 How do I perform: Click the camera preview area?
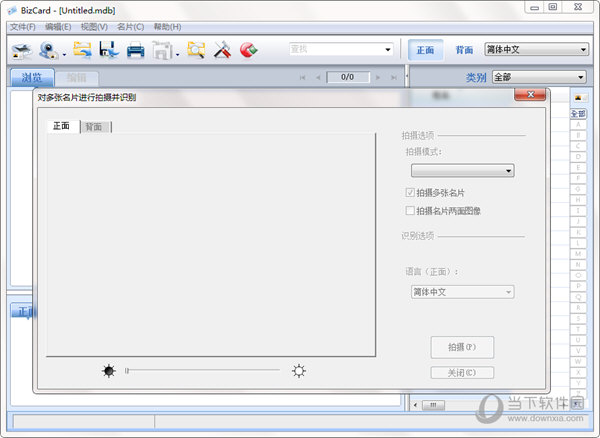click(211, 244)
